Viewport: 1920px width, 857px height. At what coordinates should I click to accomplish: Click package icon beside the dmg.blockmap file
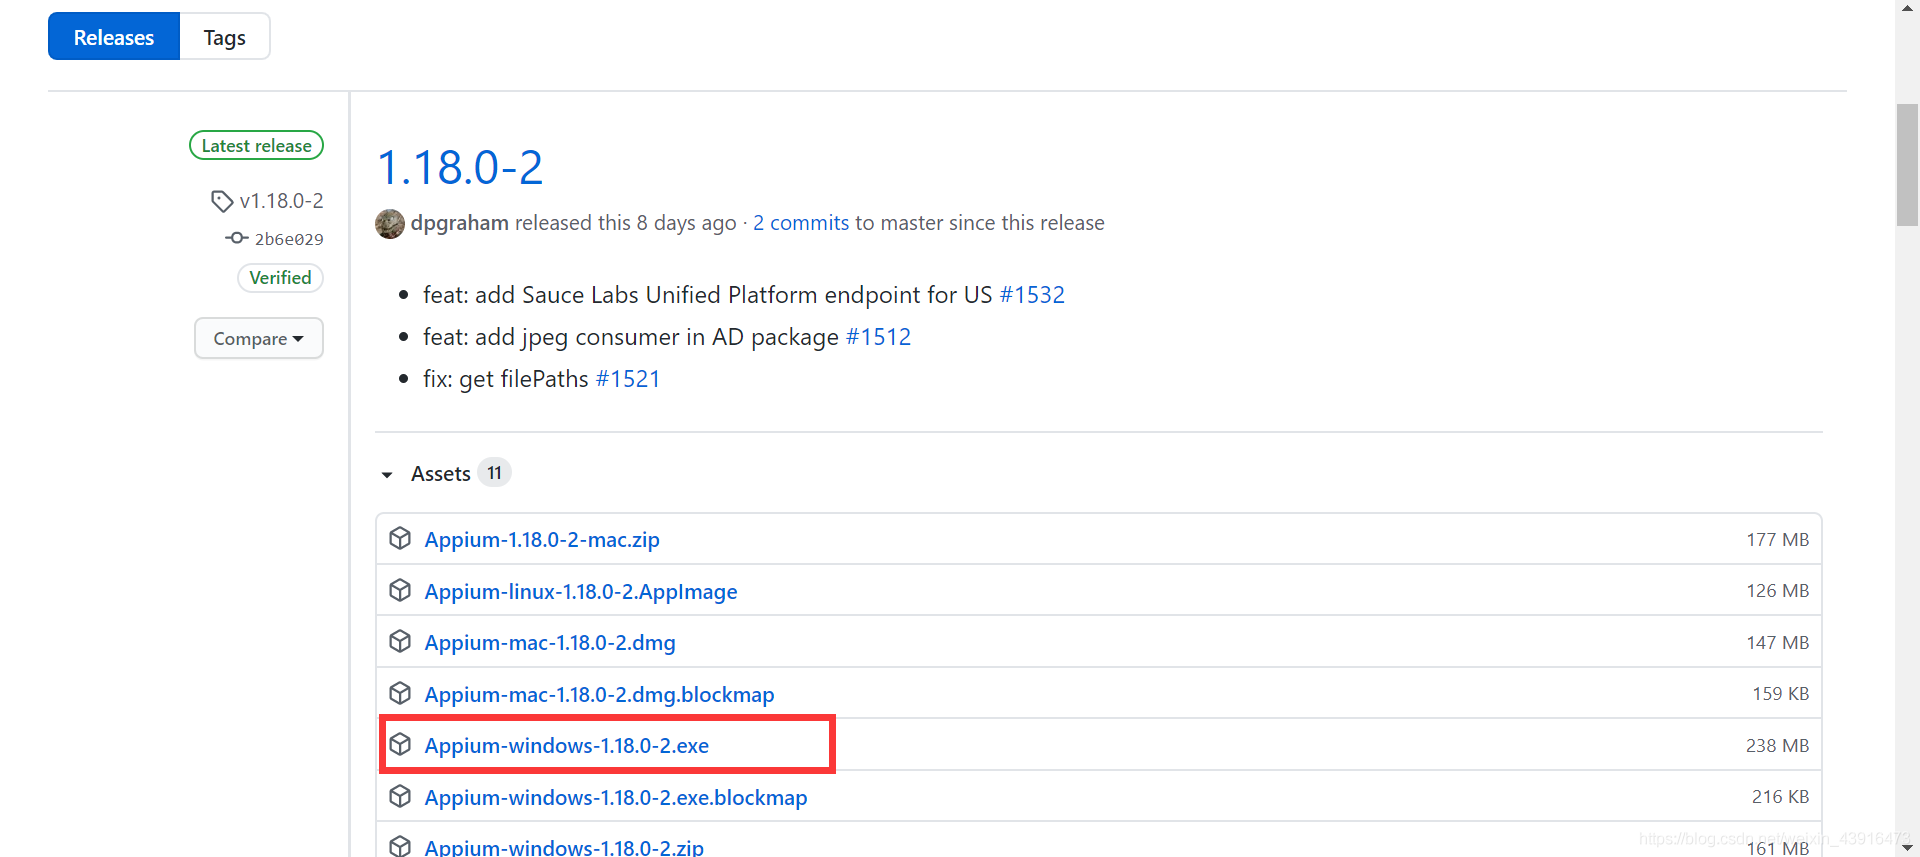[400, 693]
